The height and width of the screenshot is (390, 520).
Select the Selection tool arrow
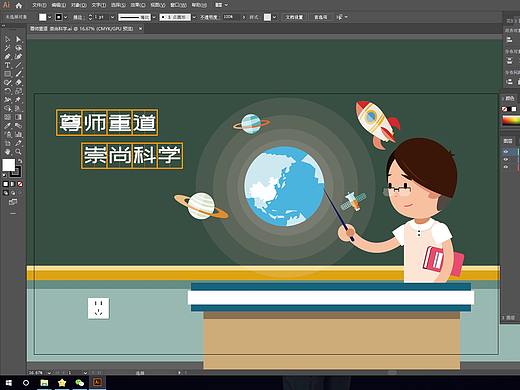pos(7,39)
